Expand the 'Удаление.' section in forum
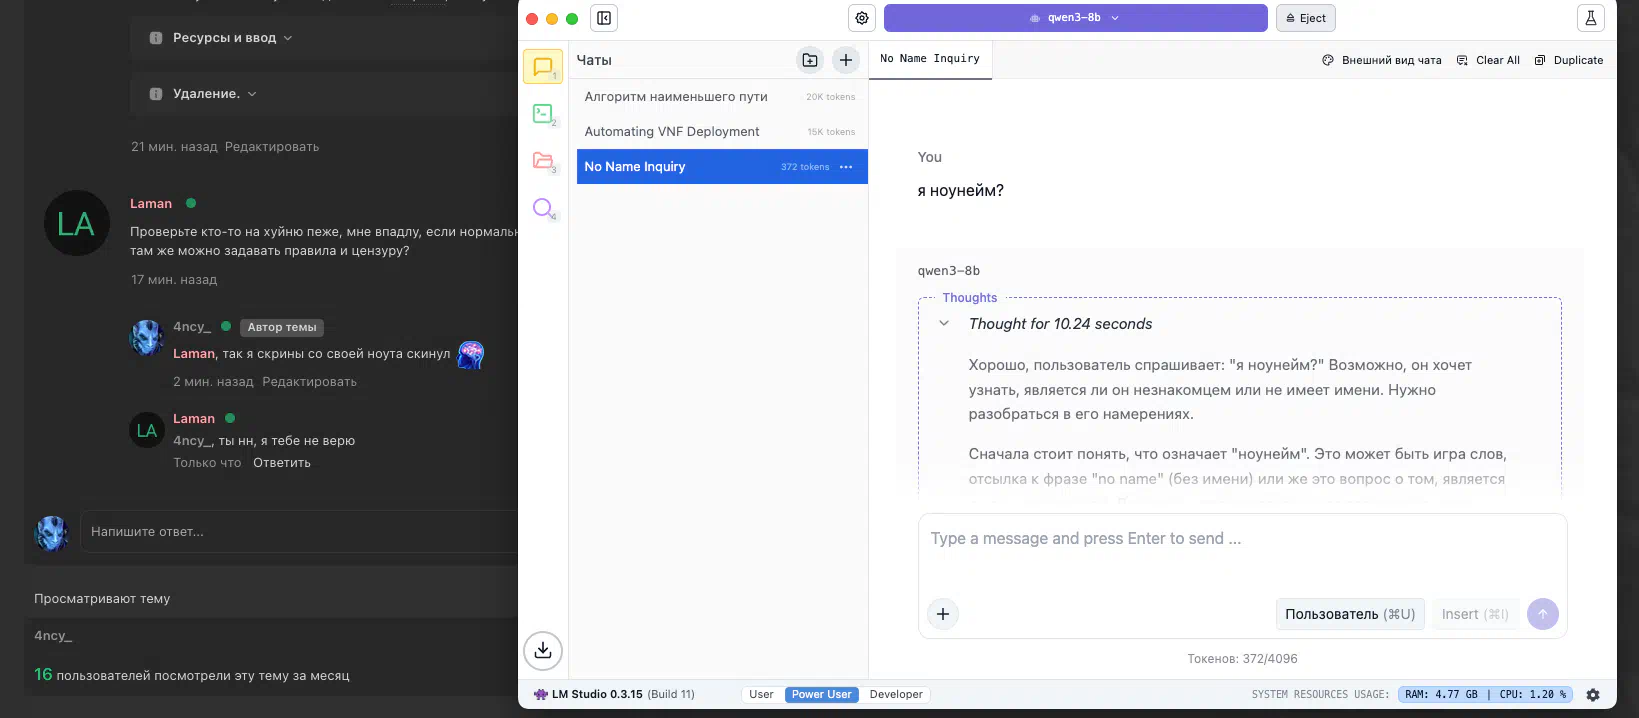Screen dimensions: 1639x718 (x=203, y=94)
